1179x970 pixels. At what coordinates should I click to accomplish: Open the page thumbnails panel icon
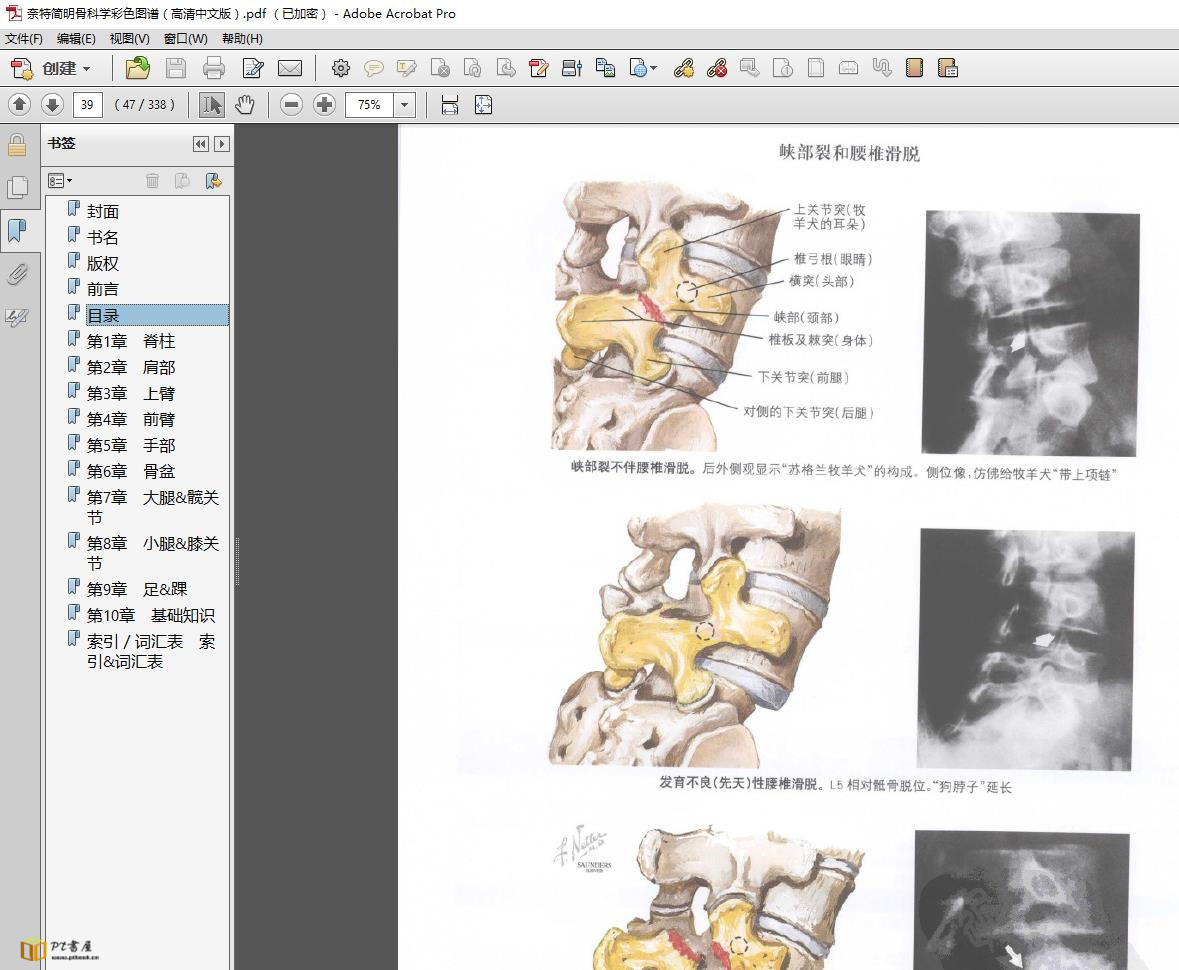(17, 187)
